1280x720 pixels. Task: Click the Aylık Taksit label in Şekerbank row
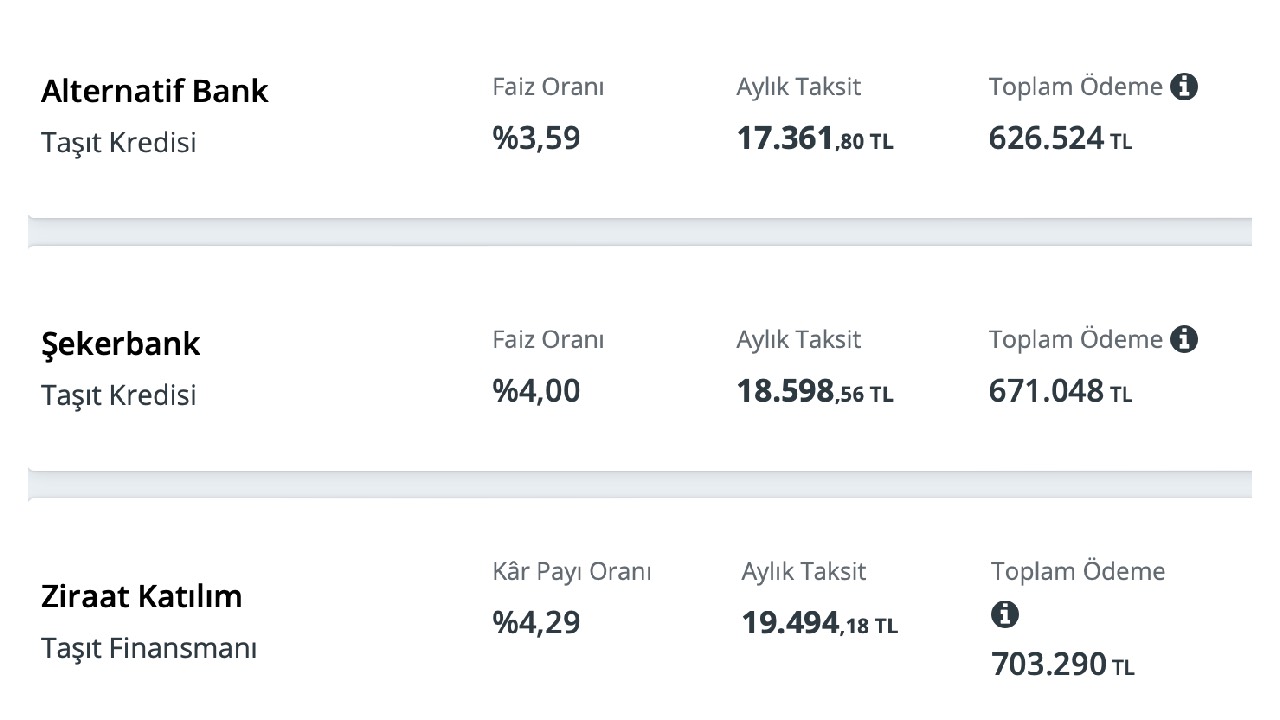pyautogui.click(x=799, y=340)
